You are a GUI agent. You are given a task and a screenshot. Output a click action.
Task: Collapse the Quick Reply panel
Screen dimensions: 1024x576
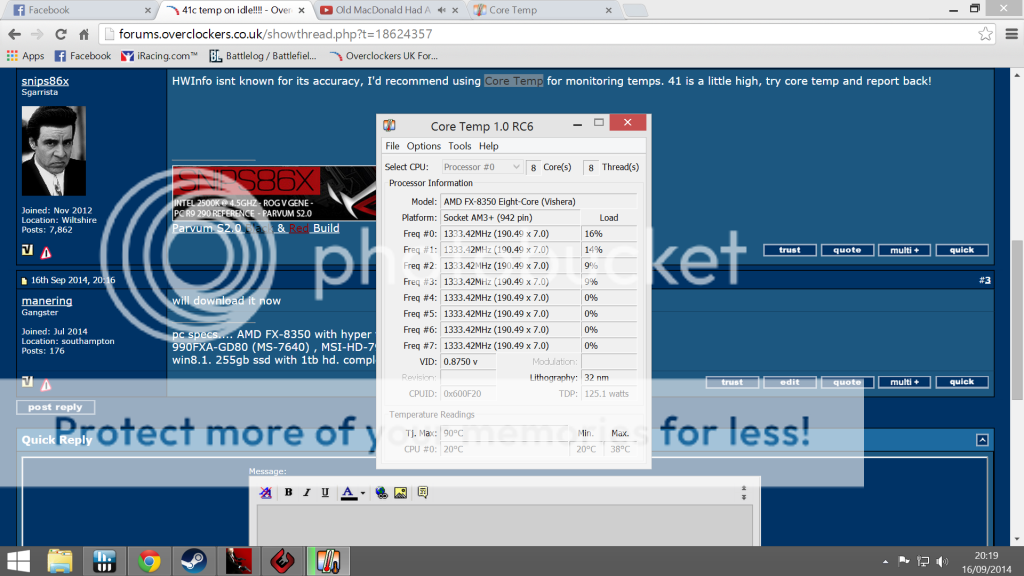pyautogui.click(x=982, y=440)
